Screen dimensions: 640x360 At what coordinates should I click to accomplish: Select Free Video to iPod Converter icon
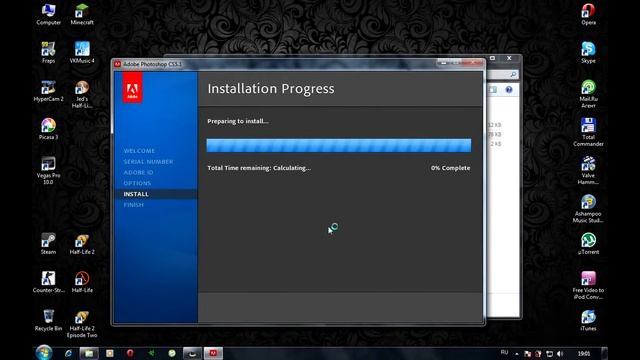[x=588, y=285]
